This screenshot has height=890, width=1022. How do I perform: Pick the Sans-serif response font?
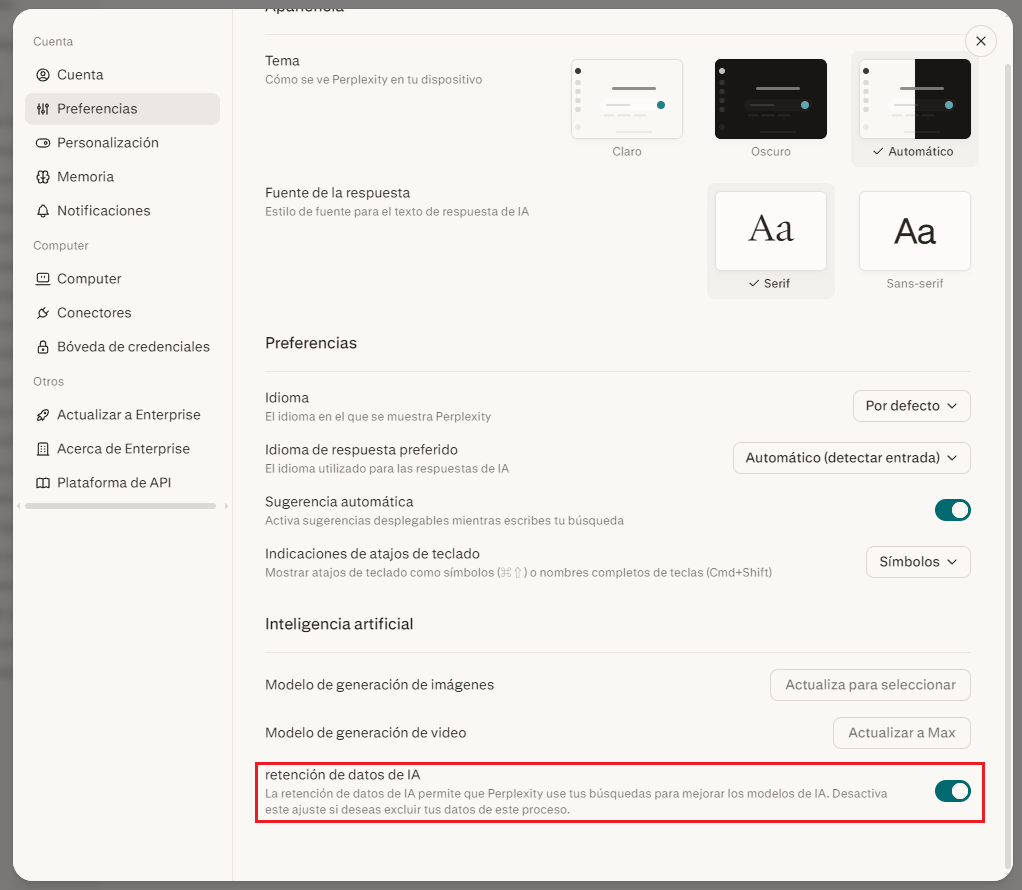coord(914,231)
